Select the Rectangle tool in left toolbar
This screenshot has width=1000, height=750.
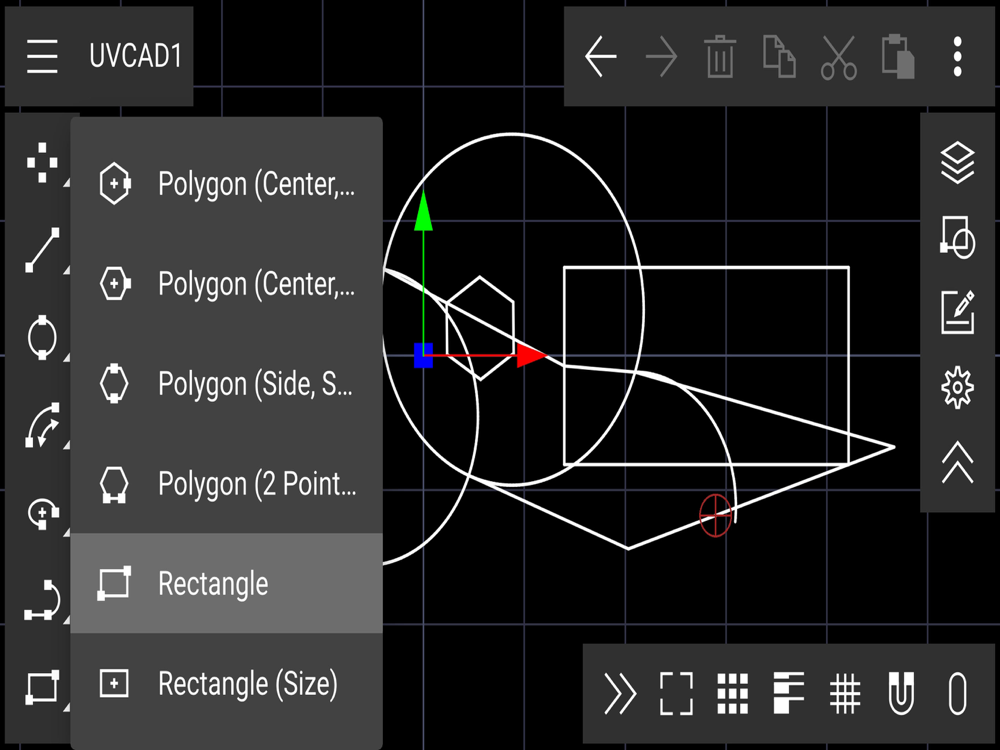pyautogui.click(x=42, y=687)
